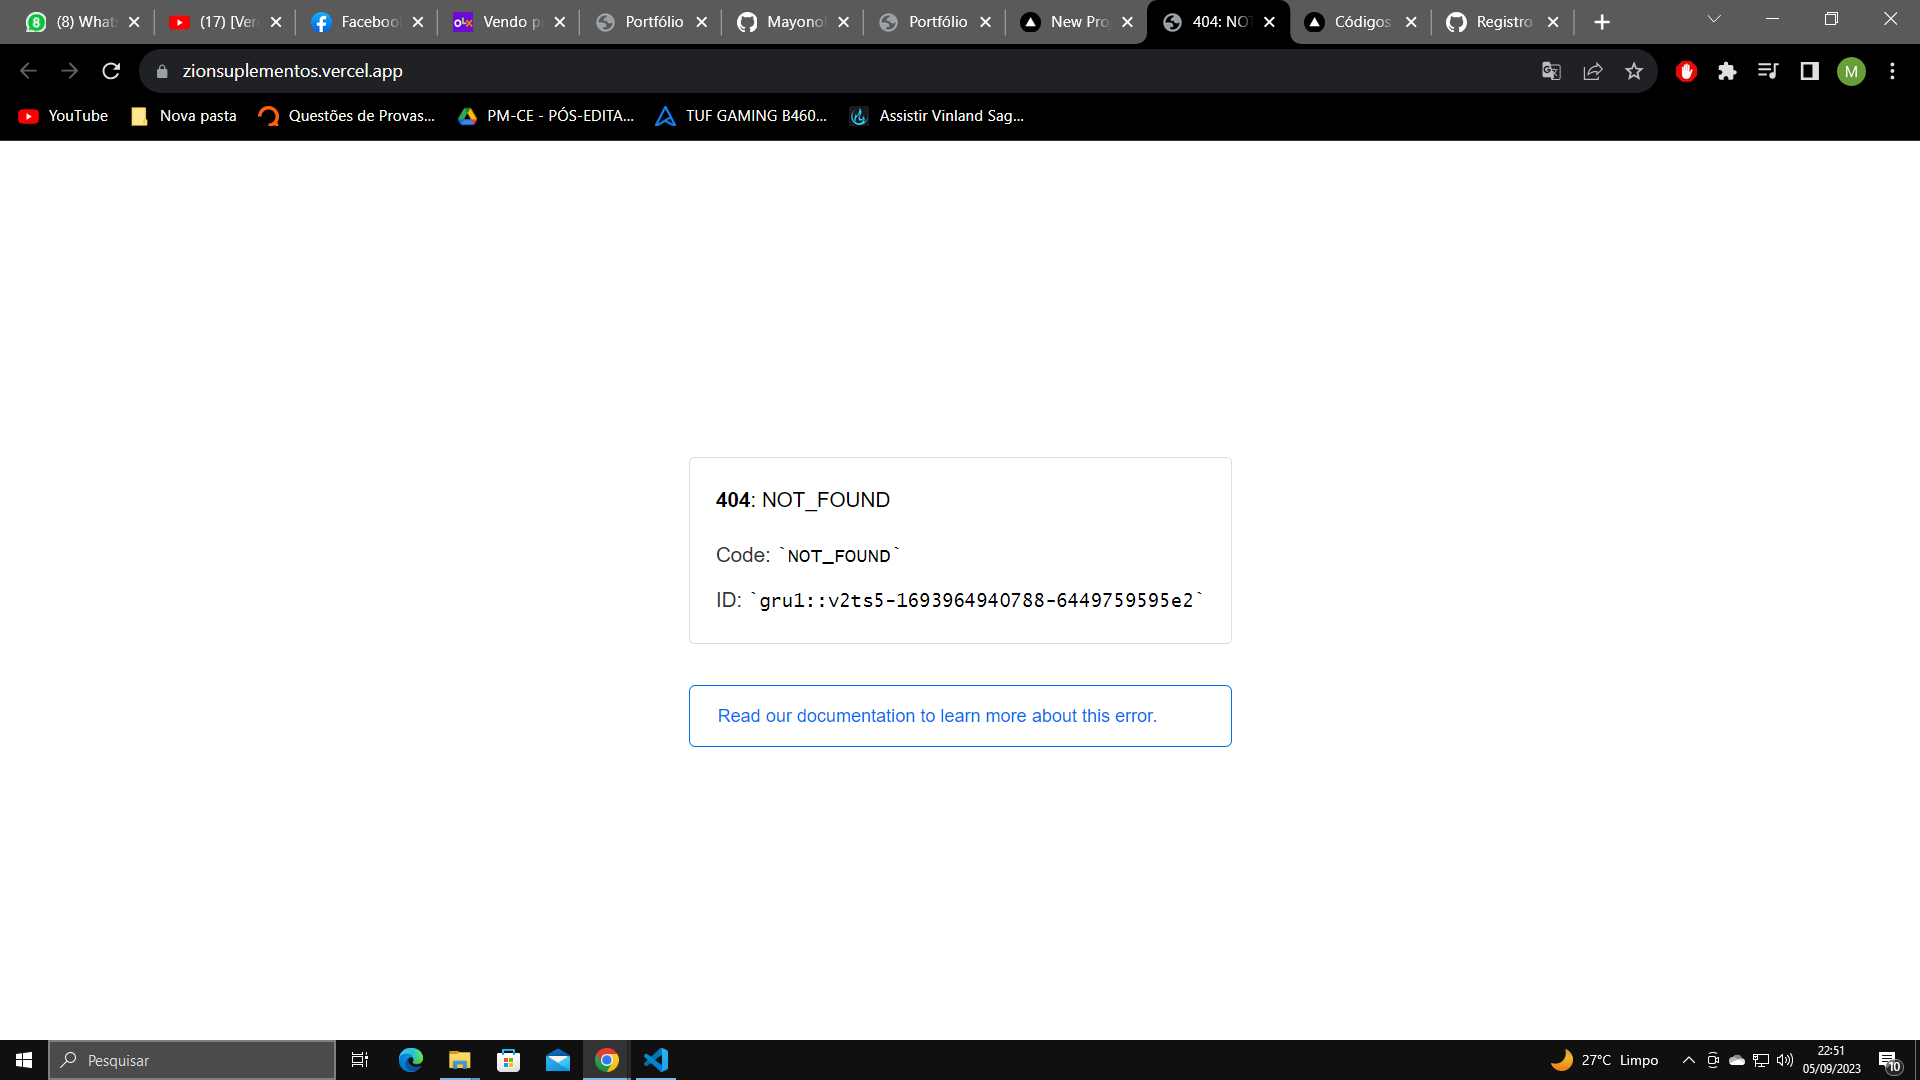
Task: Open the notification center icon
Action: click(x=1889, y=1061)
